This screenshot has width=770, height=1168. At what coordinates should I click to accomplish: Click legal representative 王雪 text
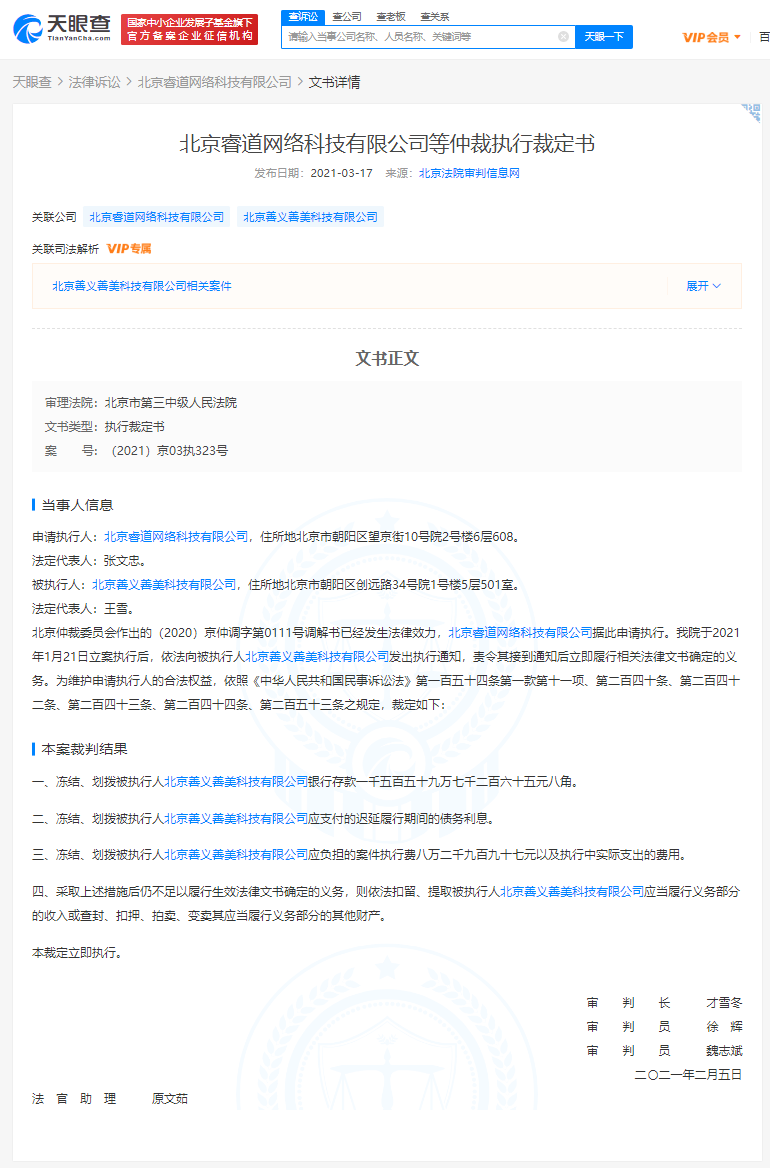click(x=115, y=609)
